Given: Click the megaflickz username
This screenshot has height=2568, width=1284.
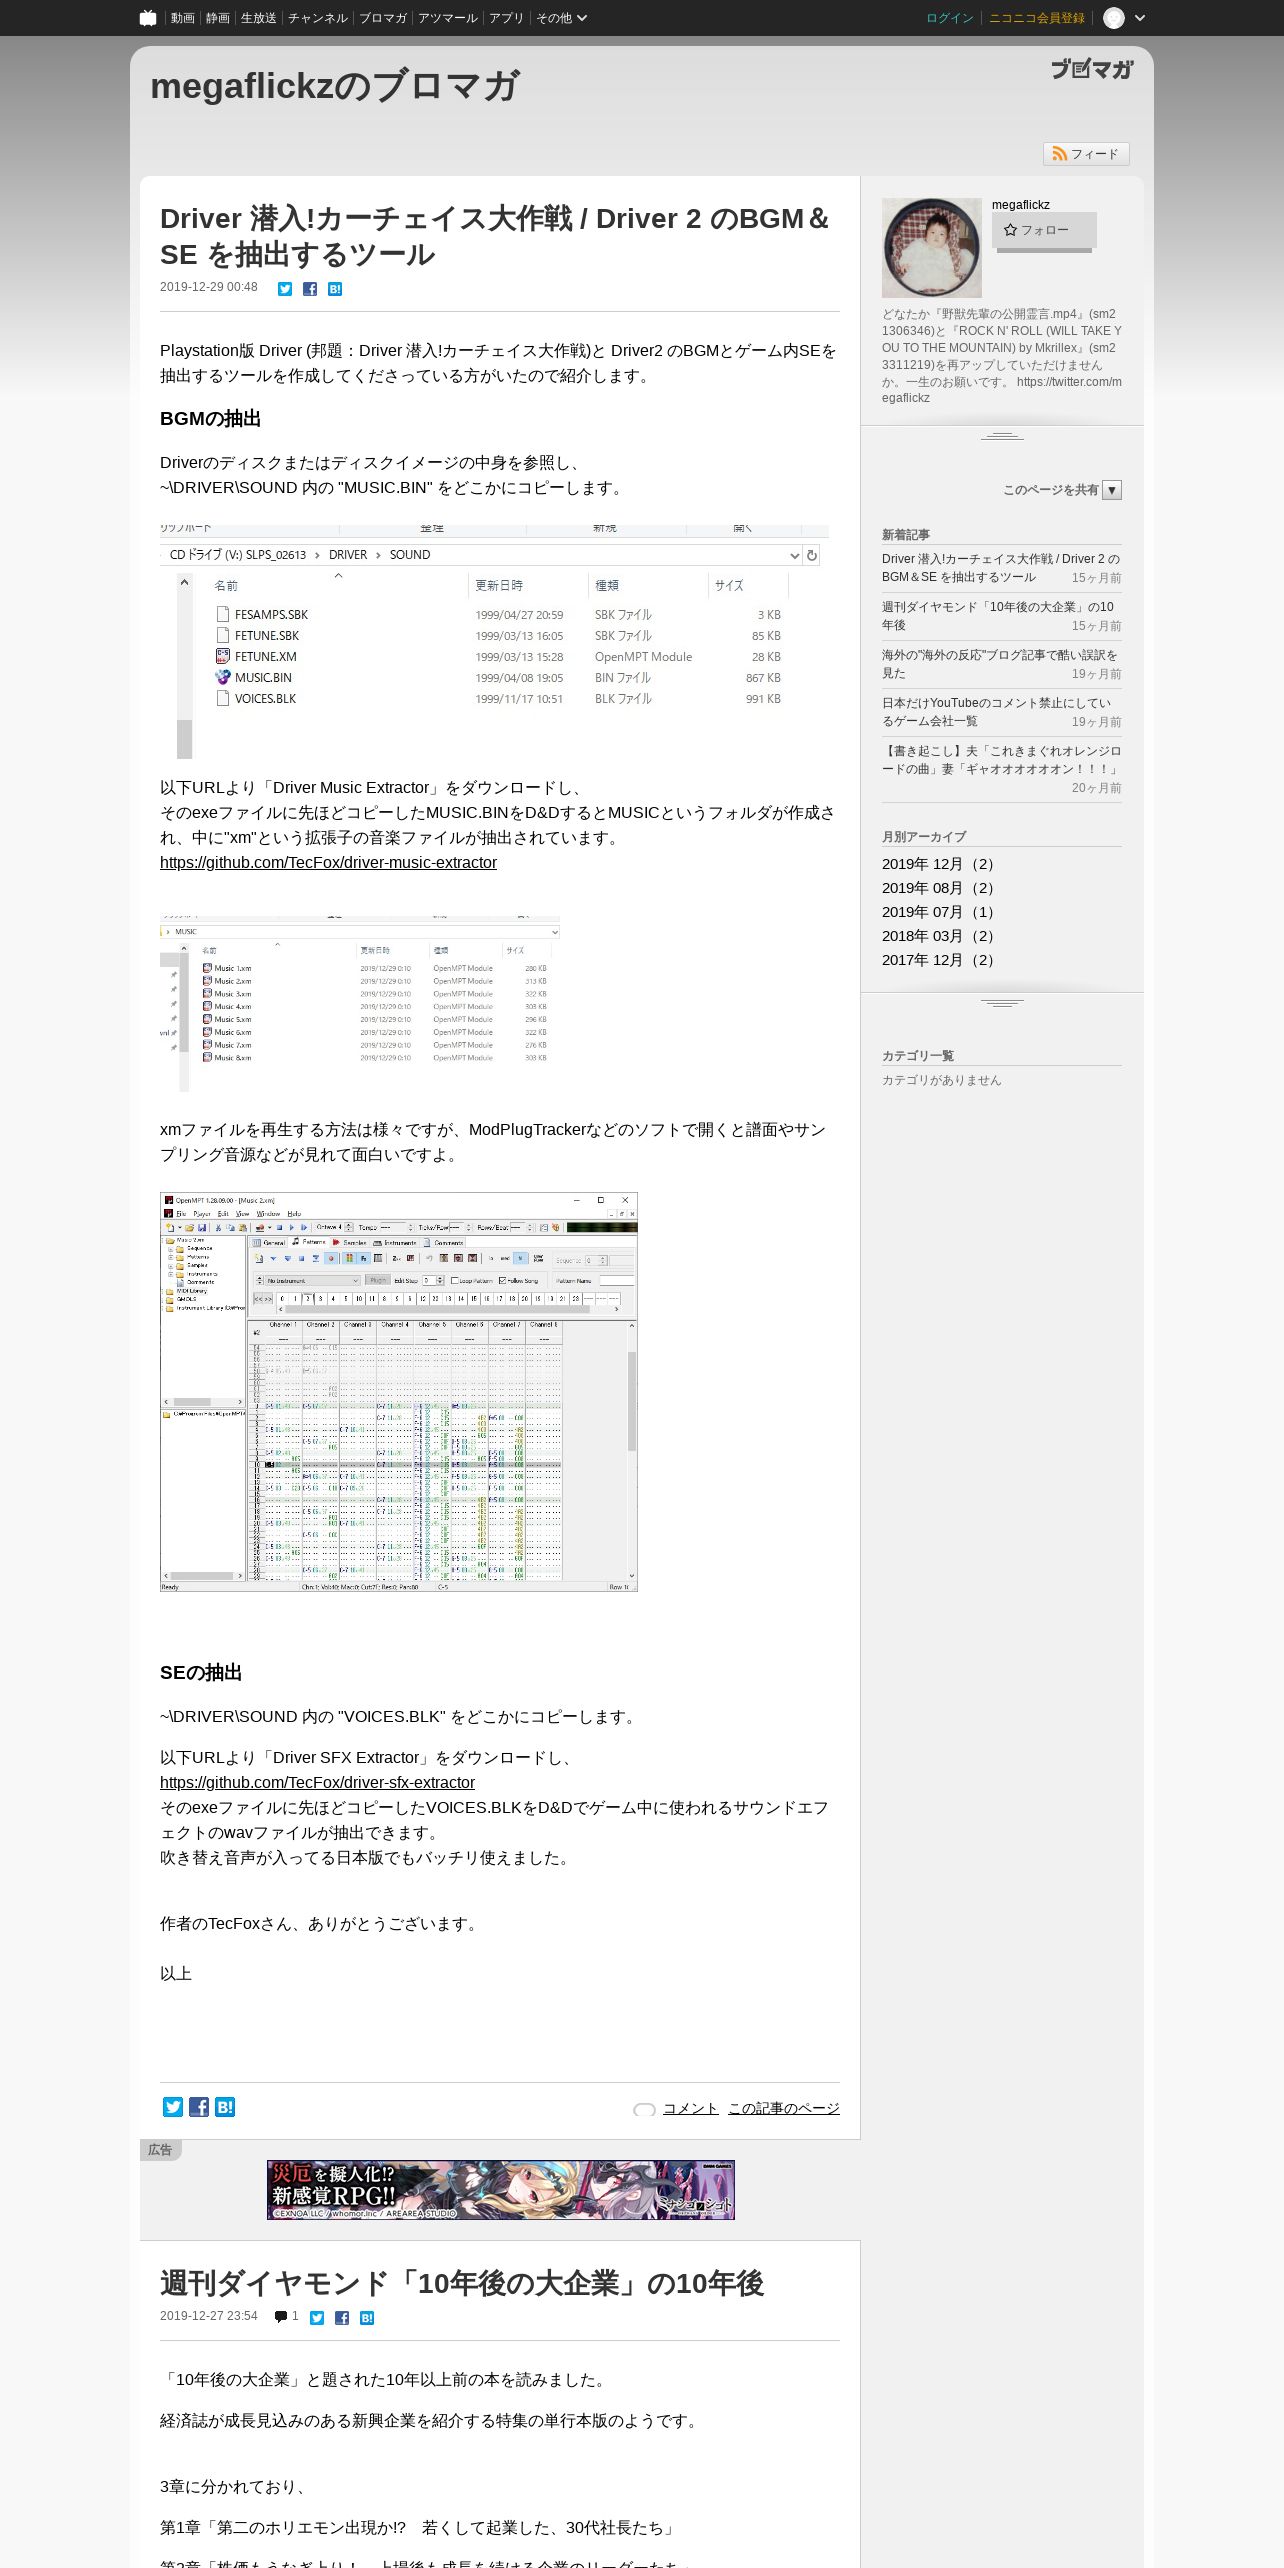Looking at the screenshot, I should pos(1021,205).
